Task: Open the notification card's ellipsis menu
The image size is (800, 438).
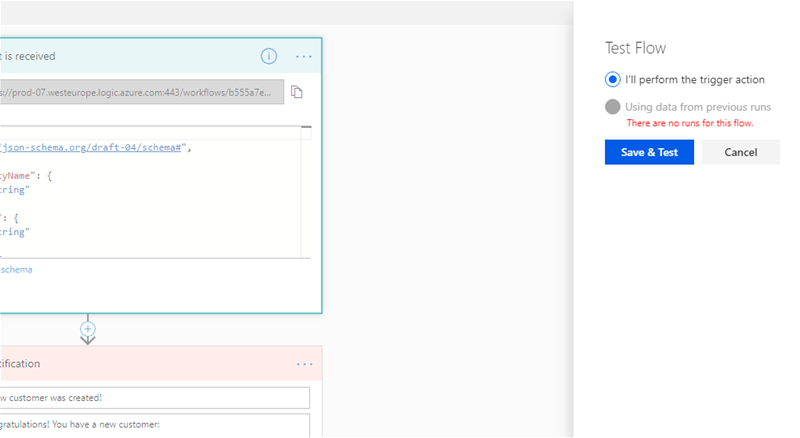Action: tap(304, 364)
